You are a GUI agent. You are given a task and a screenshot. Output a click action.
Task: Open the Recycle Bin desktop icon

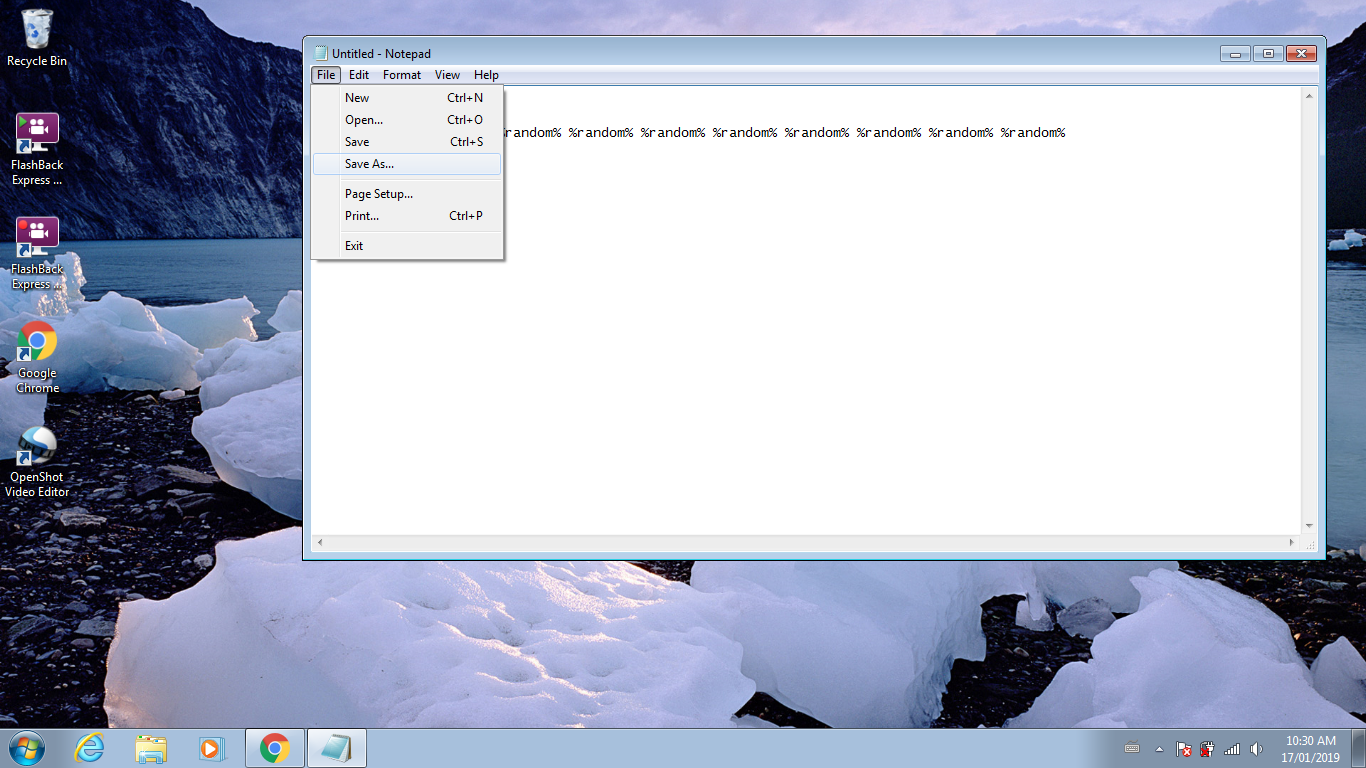point(37,38)
